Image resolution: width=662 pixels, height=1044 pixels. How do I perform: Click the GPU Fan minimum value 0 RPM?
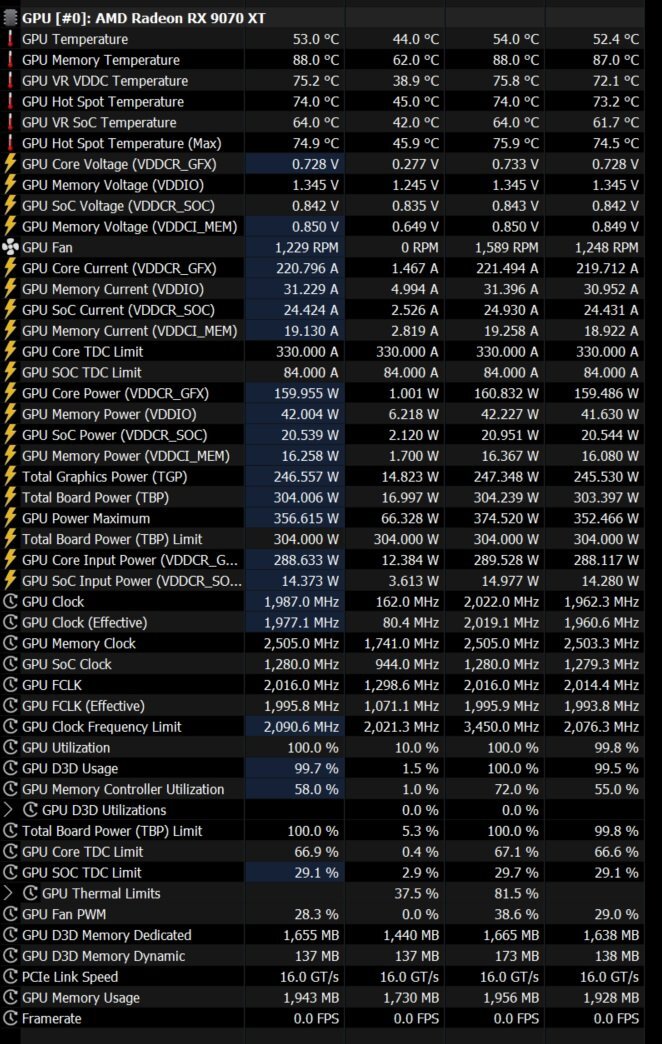point(420,248)
